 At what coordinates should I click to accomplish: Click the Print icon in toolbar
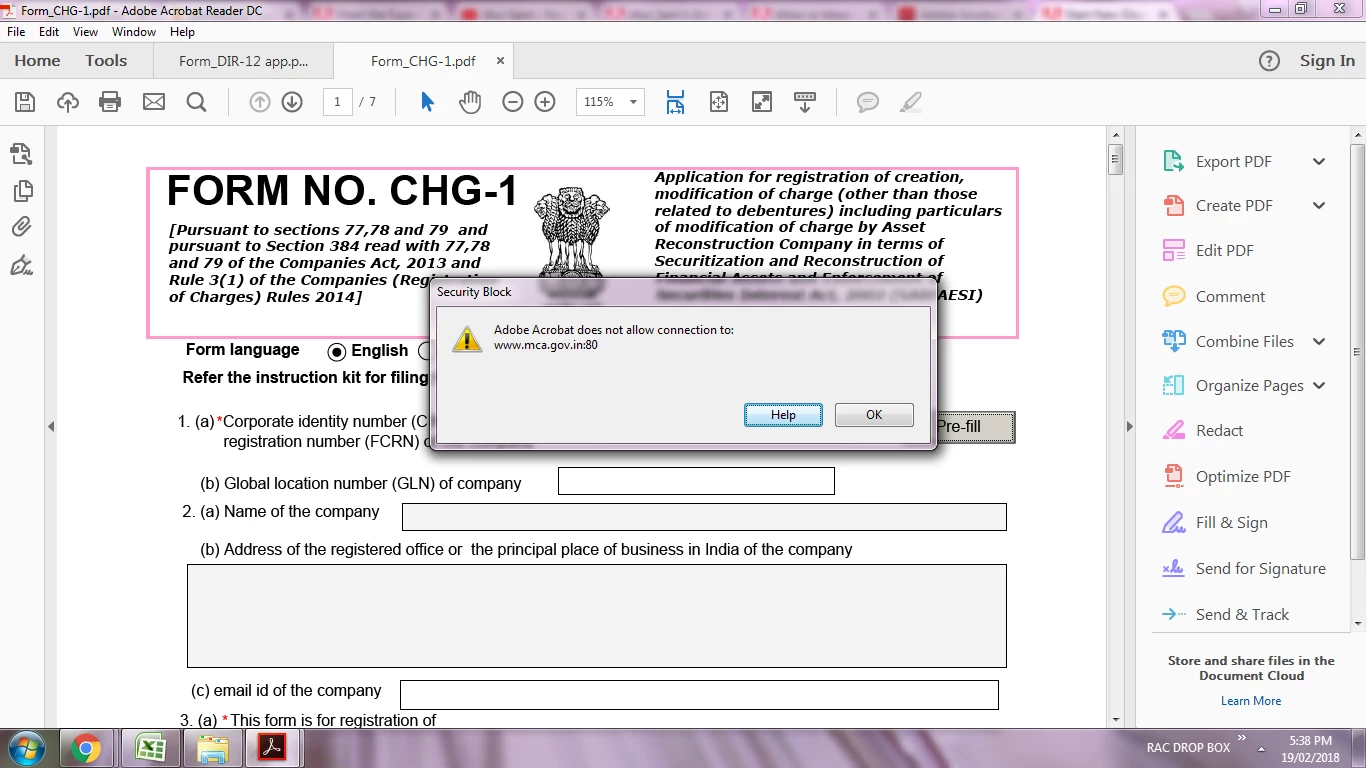pyautogui.click(x=110, y=102)
